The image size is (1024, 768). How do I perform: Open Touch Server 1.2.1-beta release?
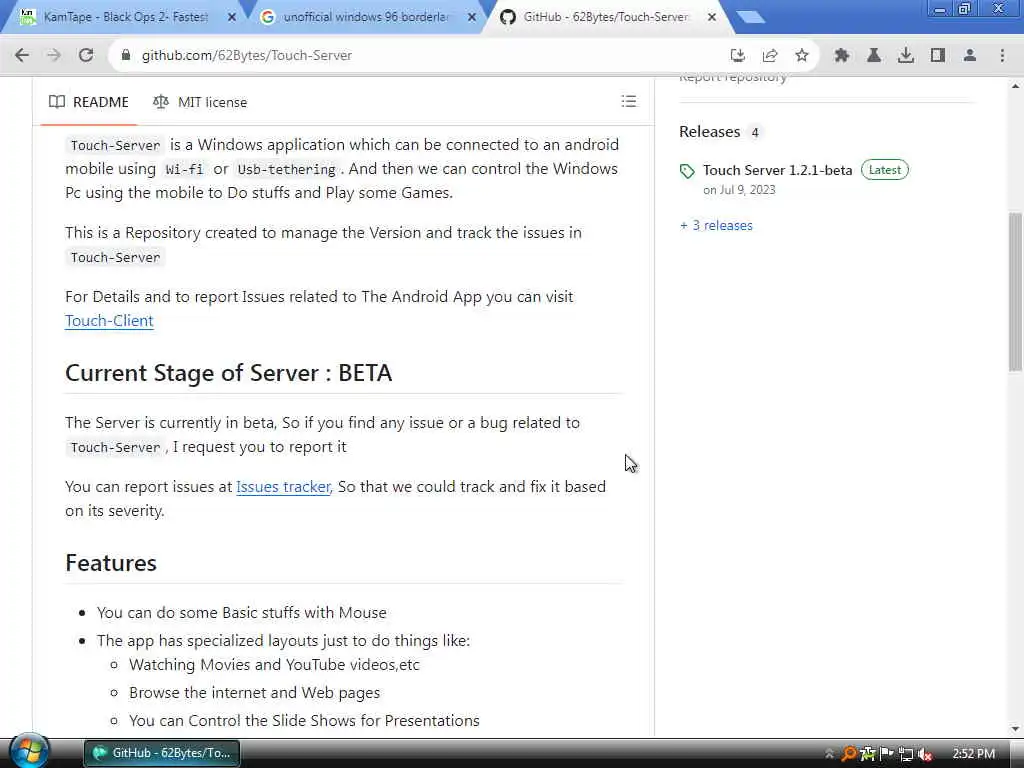tap(777, 170)
